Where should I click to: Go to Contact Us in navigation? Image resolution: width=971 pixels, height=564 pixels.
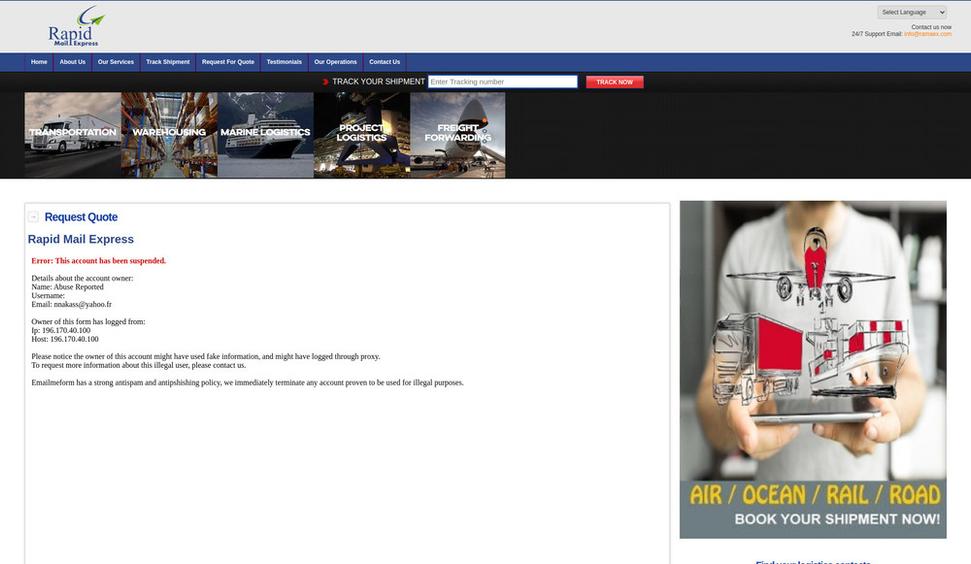tap(385, 62)
